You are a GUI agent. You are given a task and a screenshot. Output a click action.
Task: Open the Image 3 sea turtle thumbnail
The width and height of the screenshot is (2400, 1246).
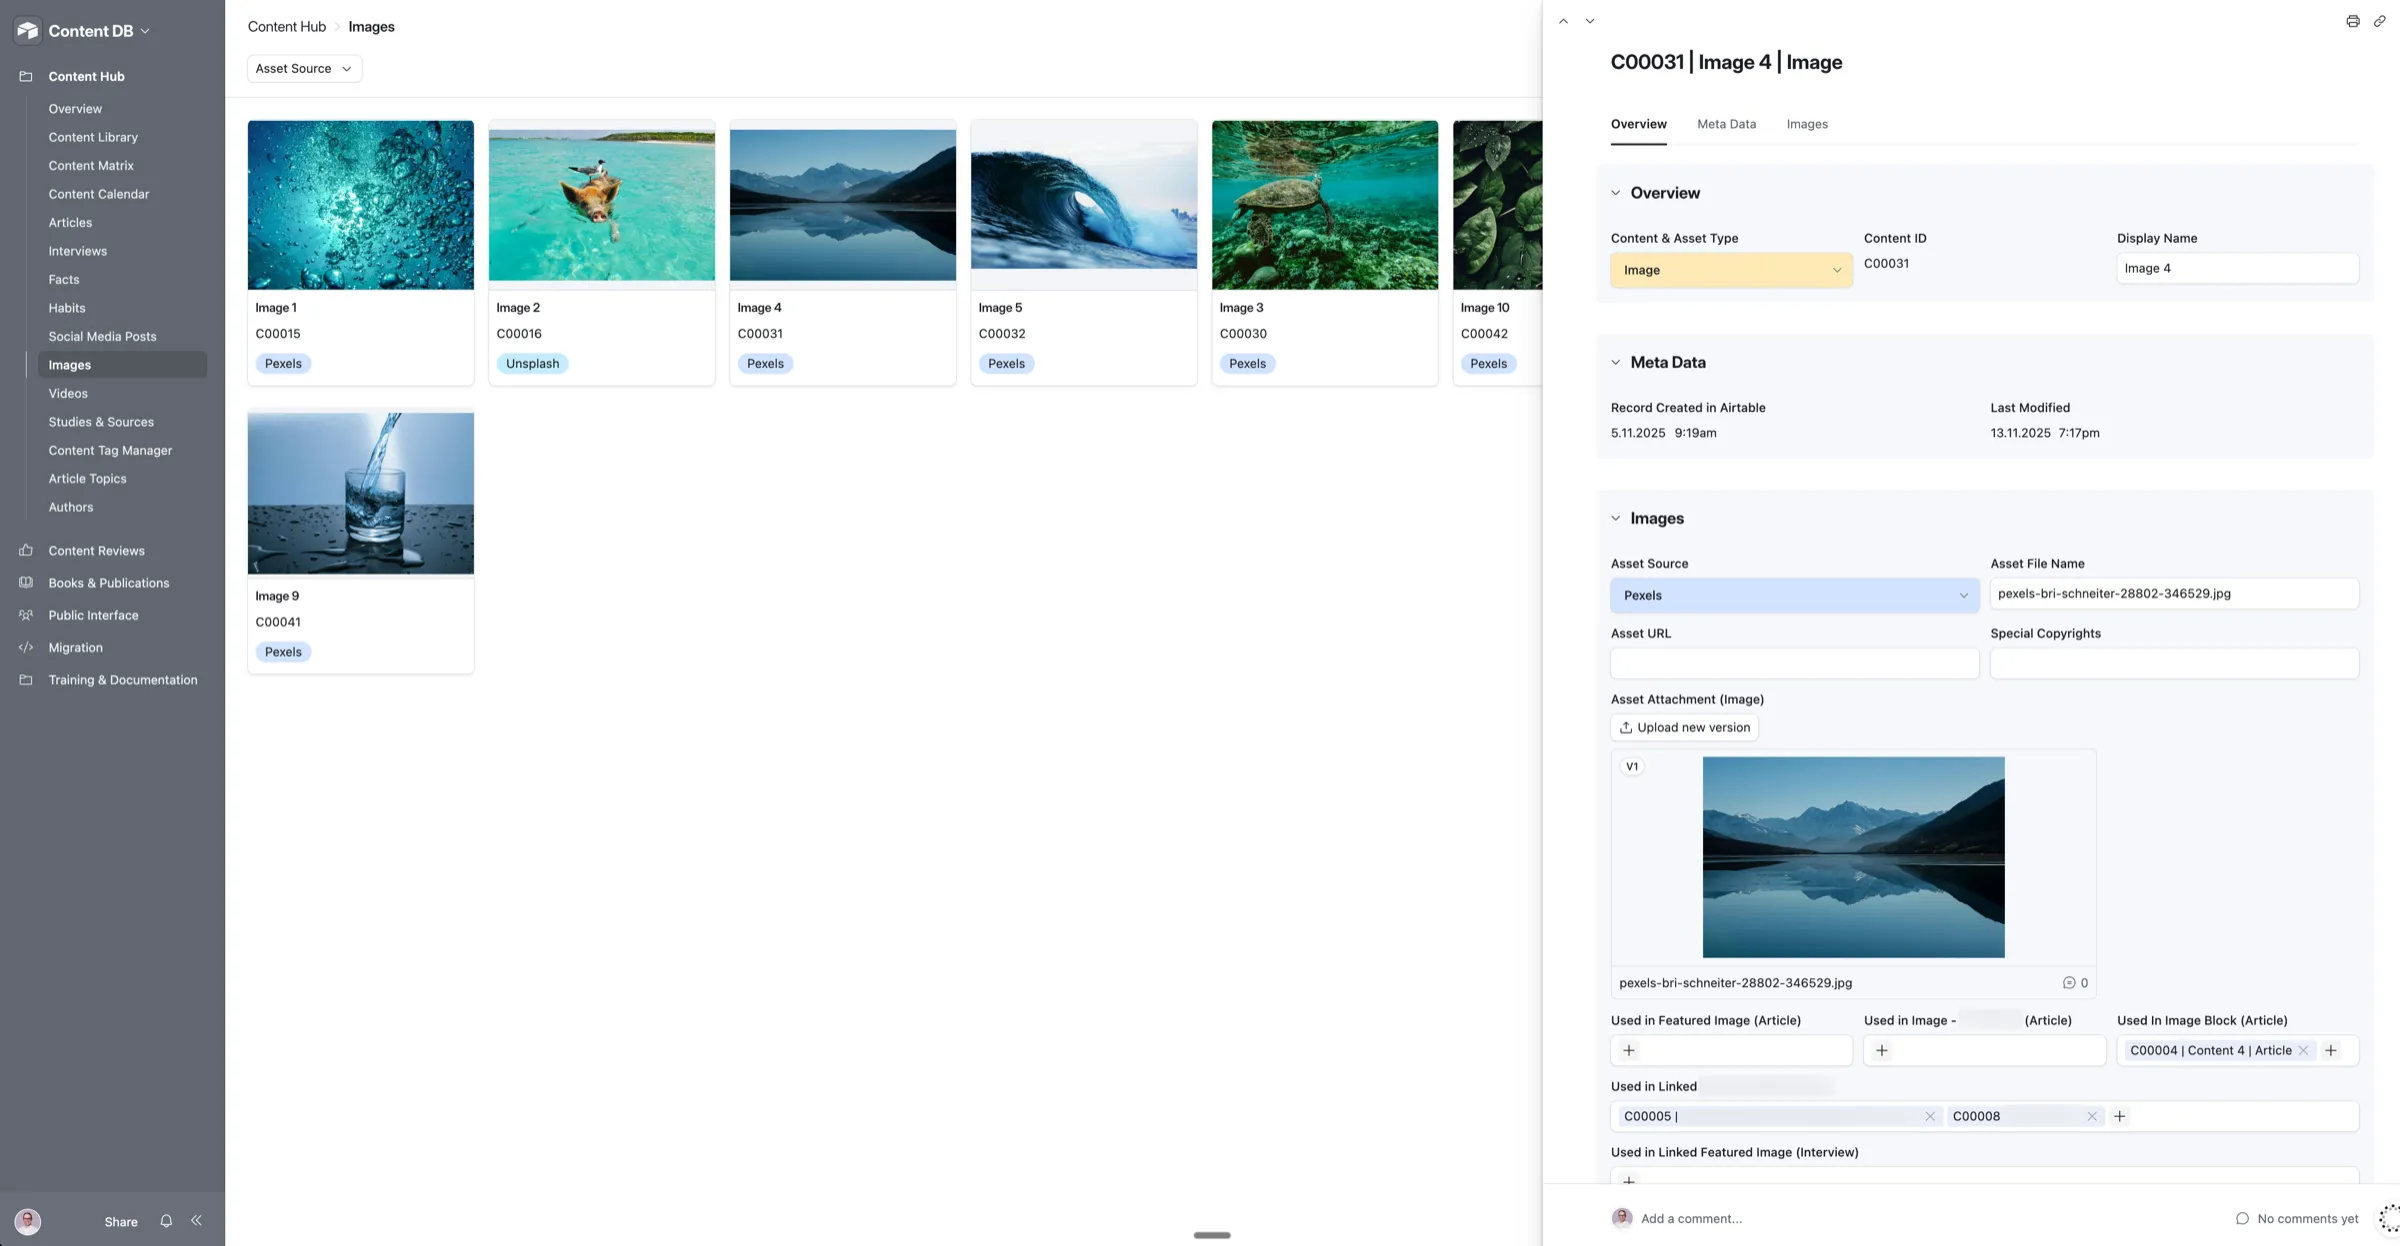point(1325,205)
